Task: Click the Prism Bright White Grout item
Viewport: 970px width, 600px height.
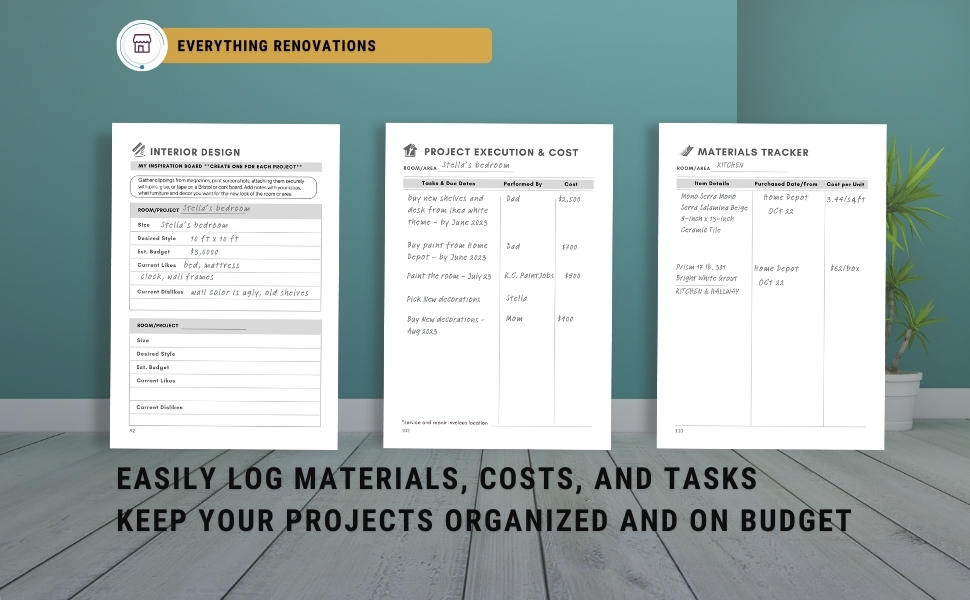Action: click(x=707, y=279)
